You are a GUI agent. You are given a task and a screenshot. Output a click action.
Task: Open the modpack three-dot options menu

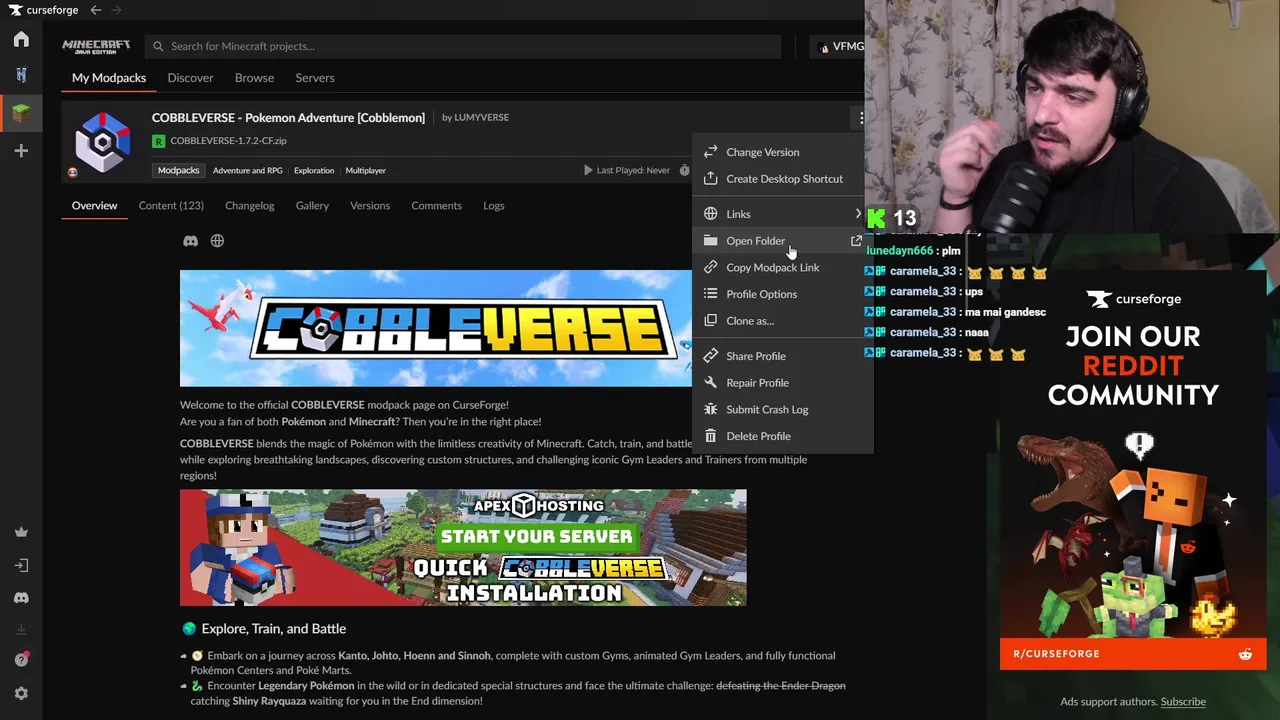pos(861,118)
